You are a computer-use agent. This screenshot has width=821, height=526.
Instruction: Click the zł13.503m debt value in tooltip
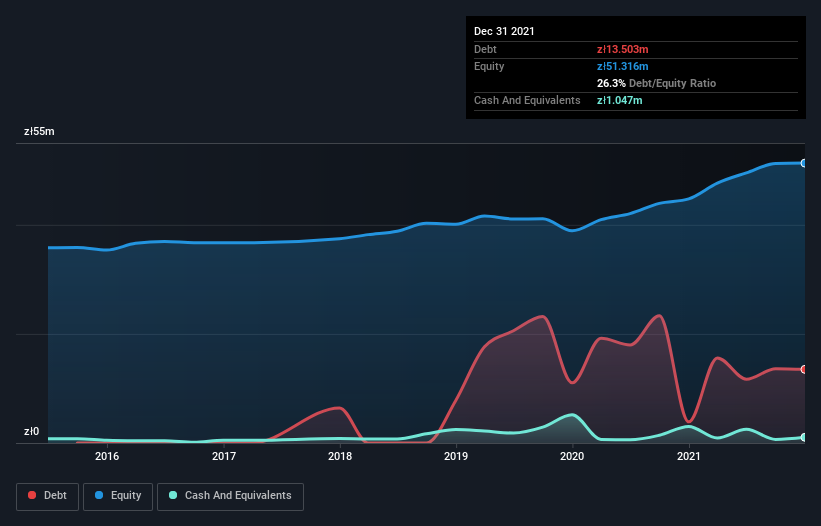point(623,49)
